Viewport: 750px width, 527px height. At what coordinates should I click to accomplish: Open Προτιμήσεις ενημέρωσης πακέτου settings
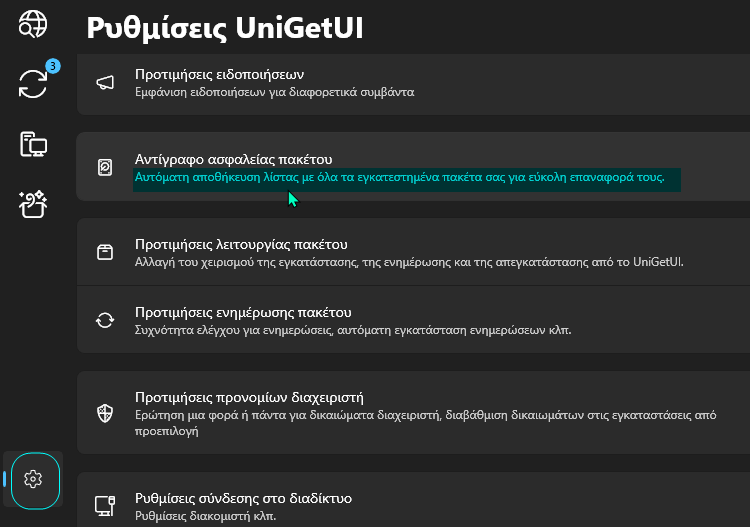413,320
